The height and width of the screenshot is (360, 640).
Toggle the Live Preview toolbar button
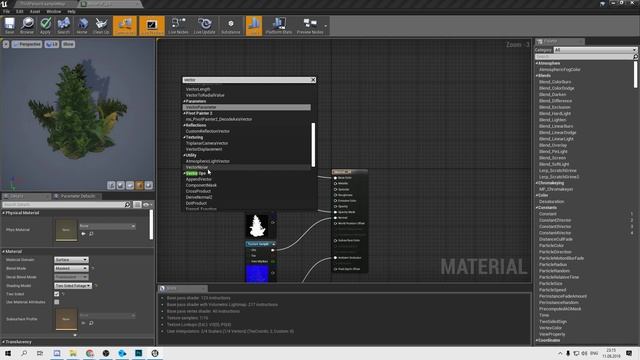coord(152,25)
